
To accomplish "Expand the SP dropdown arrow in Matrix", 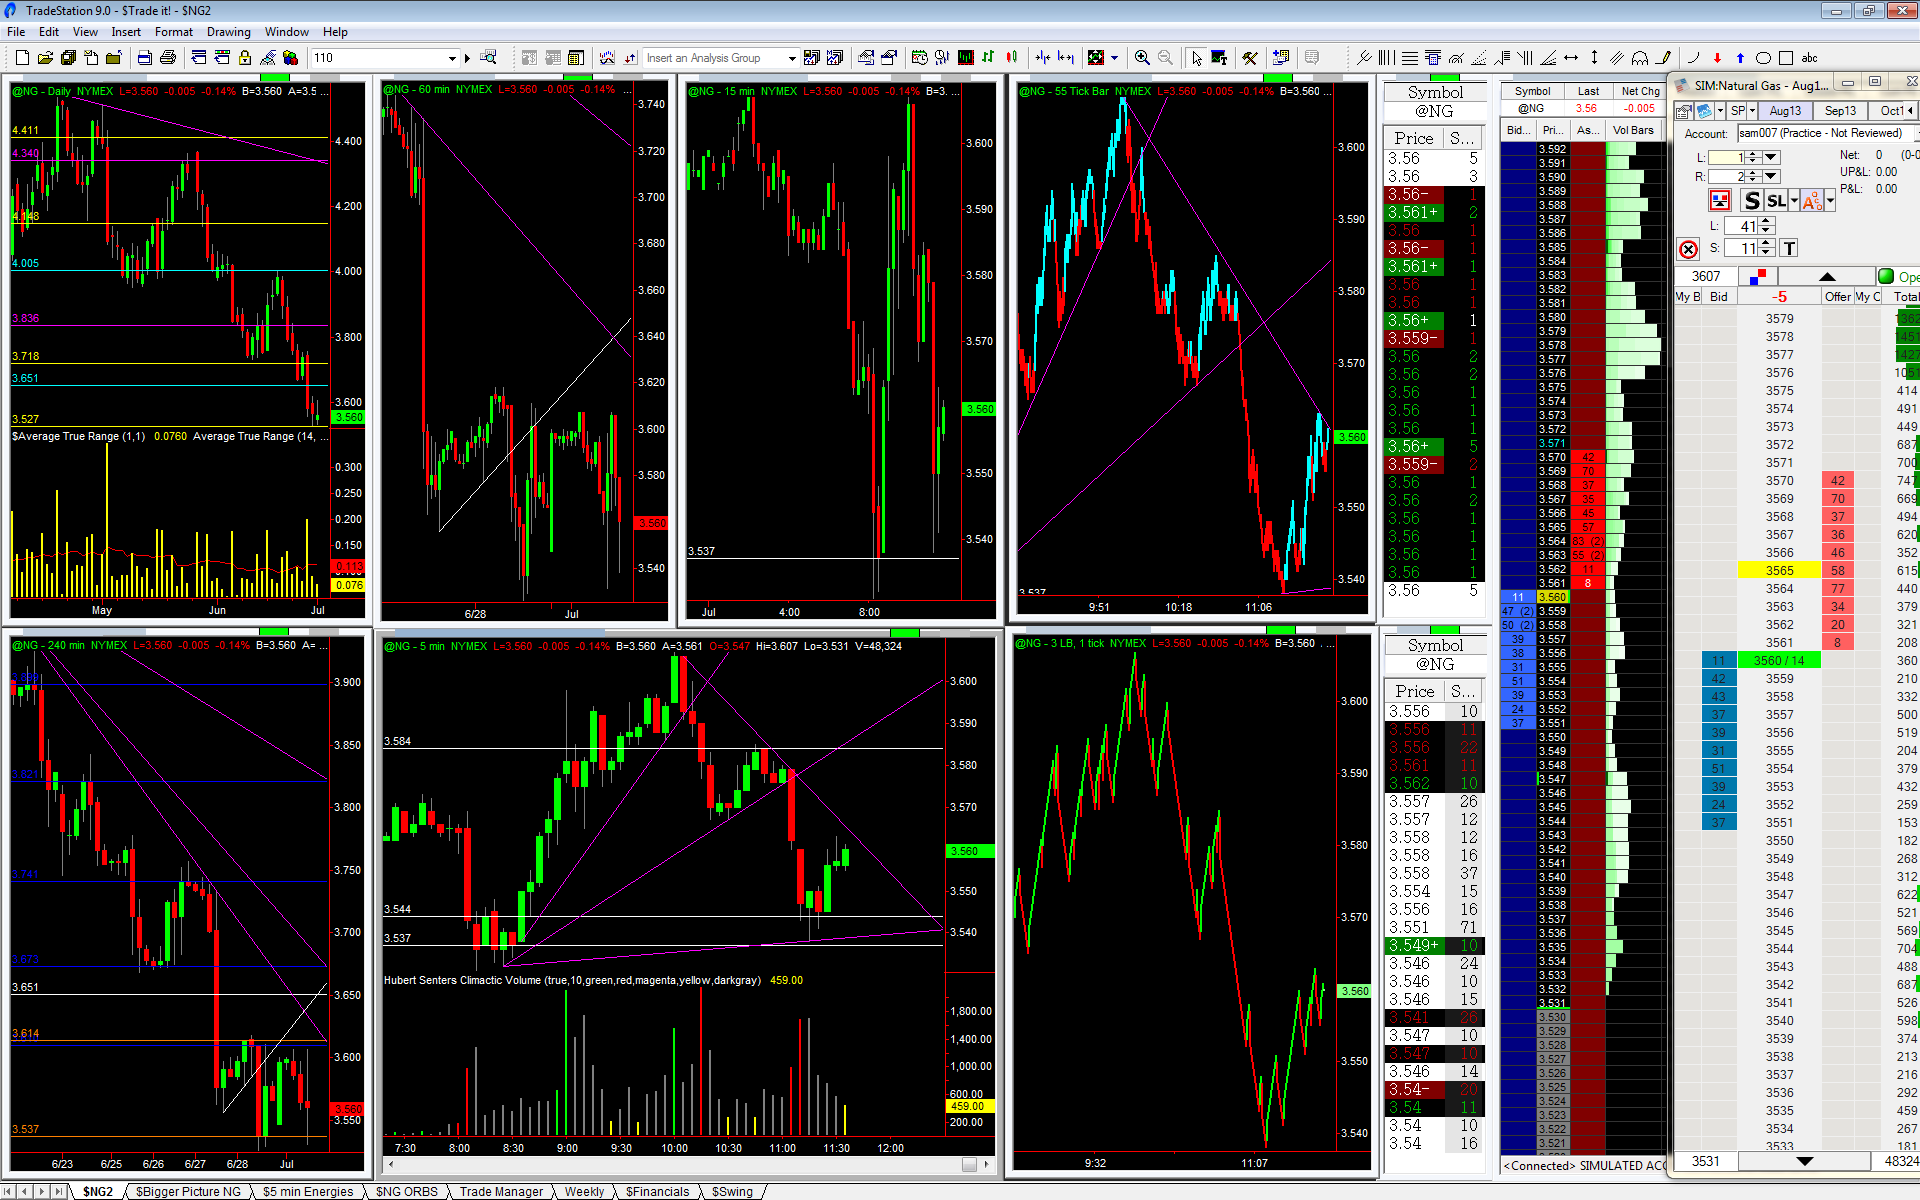I will [1752, 111].
